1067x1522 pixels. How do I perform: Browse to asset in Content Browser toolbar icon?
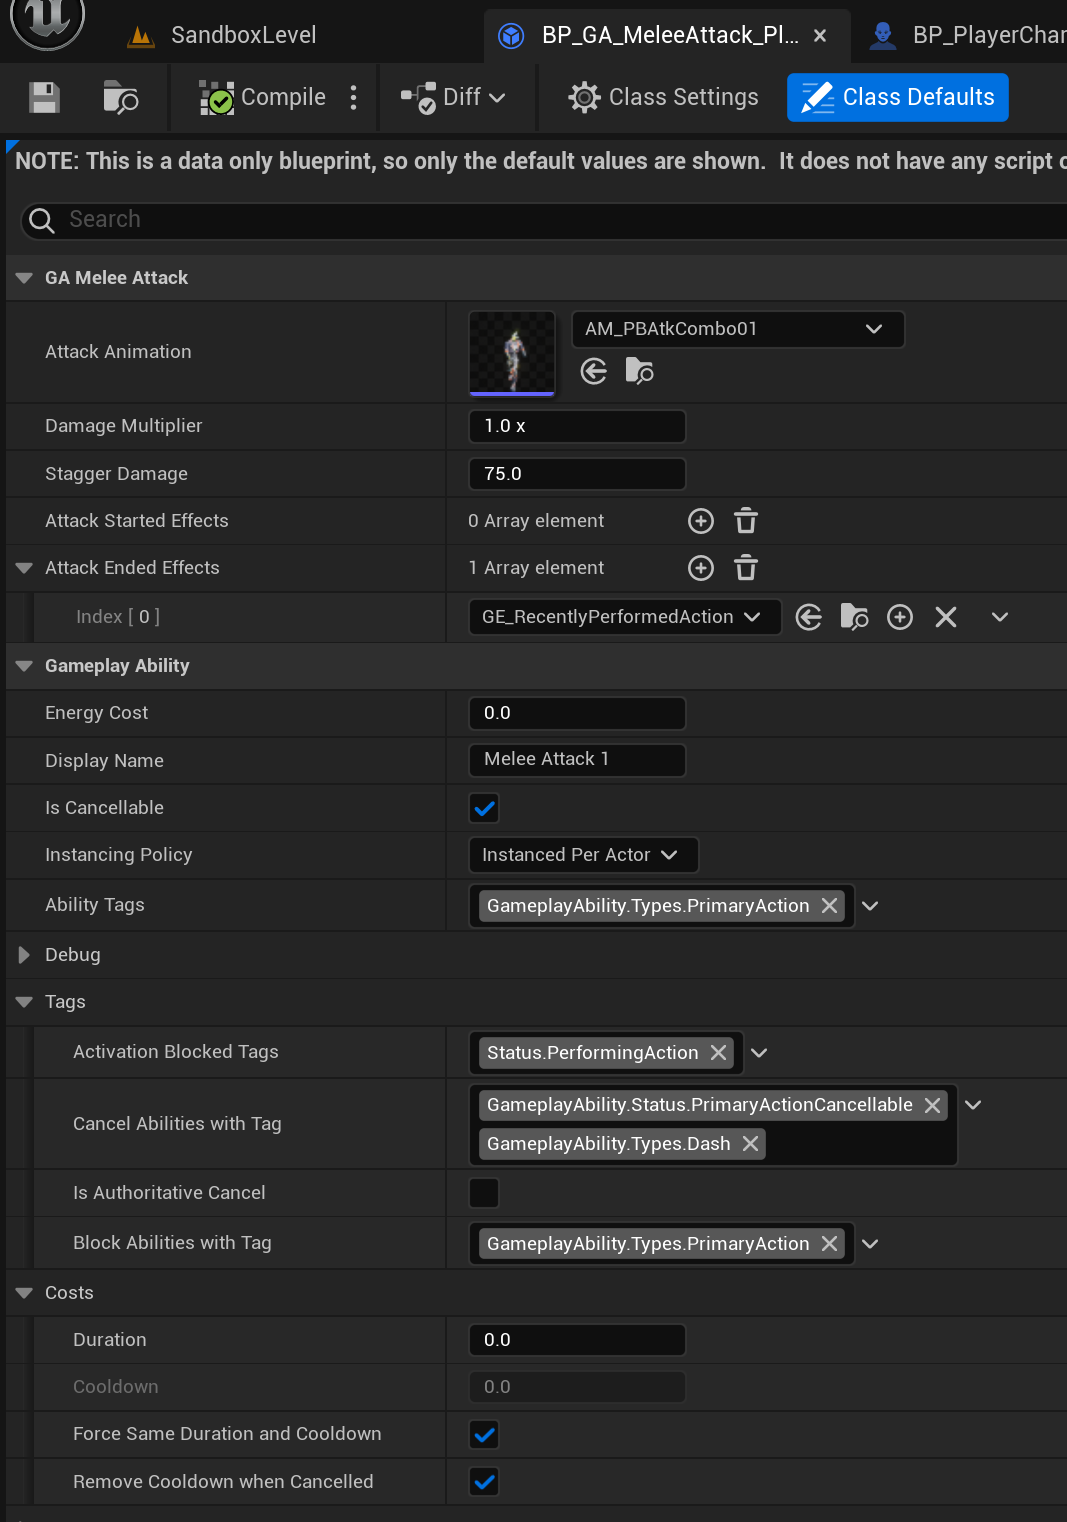tap(120, 97)
